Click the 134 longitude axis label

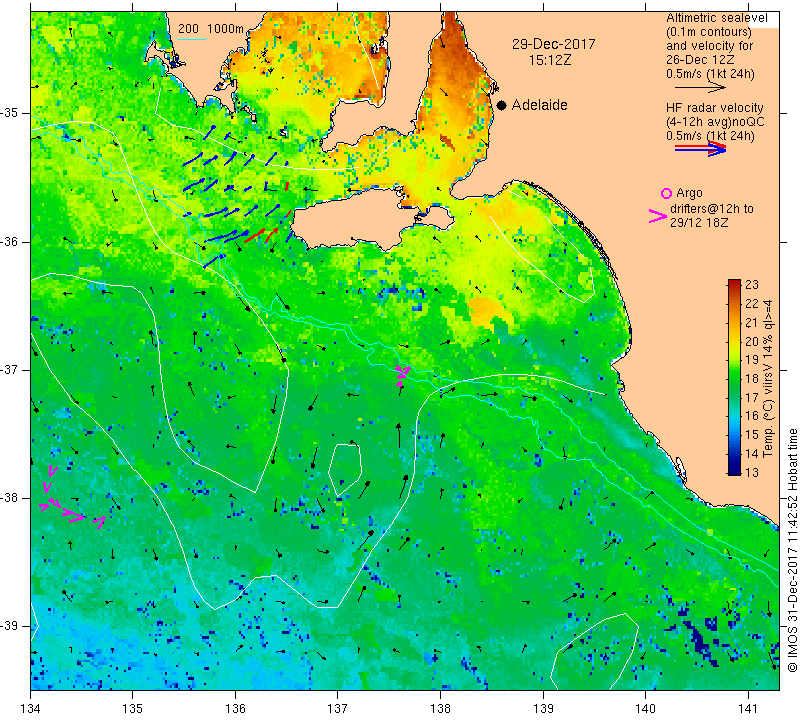pos(31,709)
